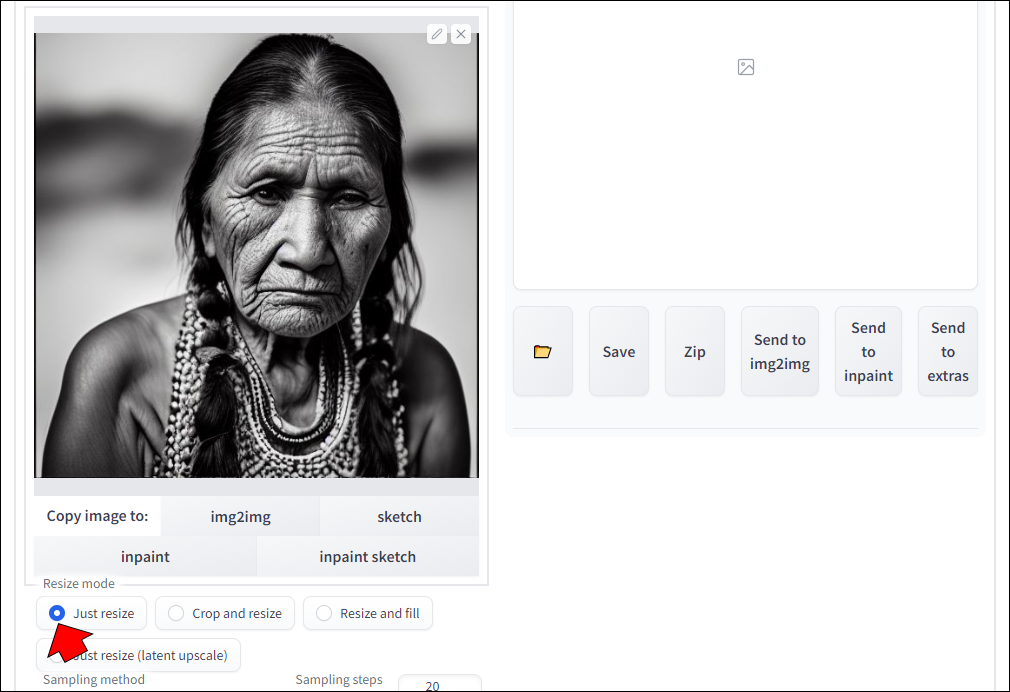Copy image to inpaint sketch
1010x692 pixels.
(x=368, y=557)
